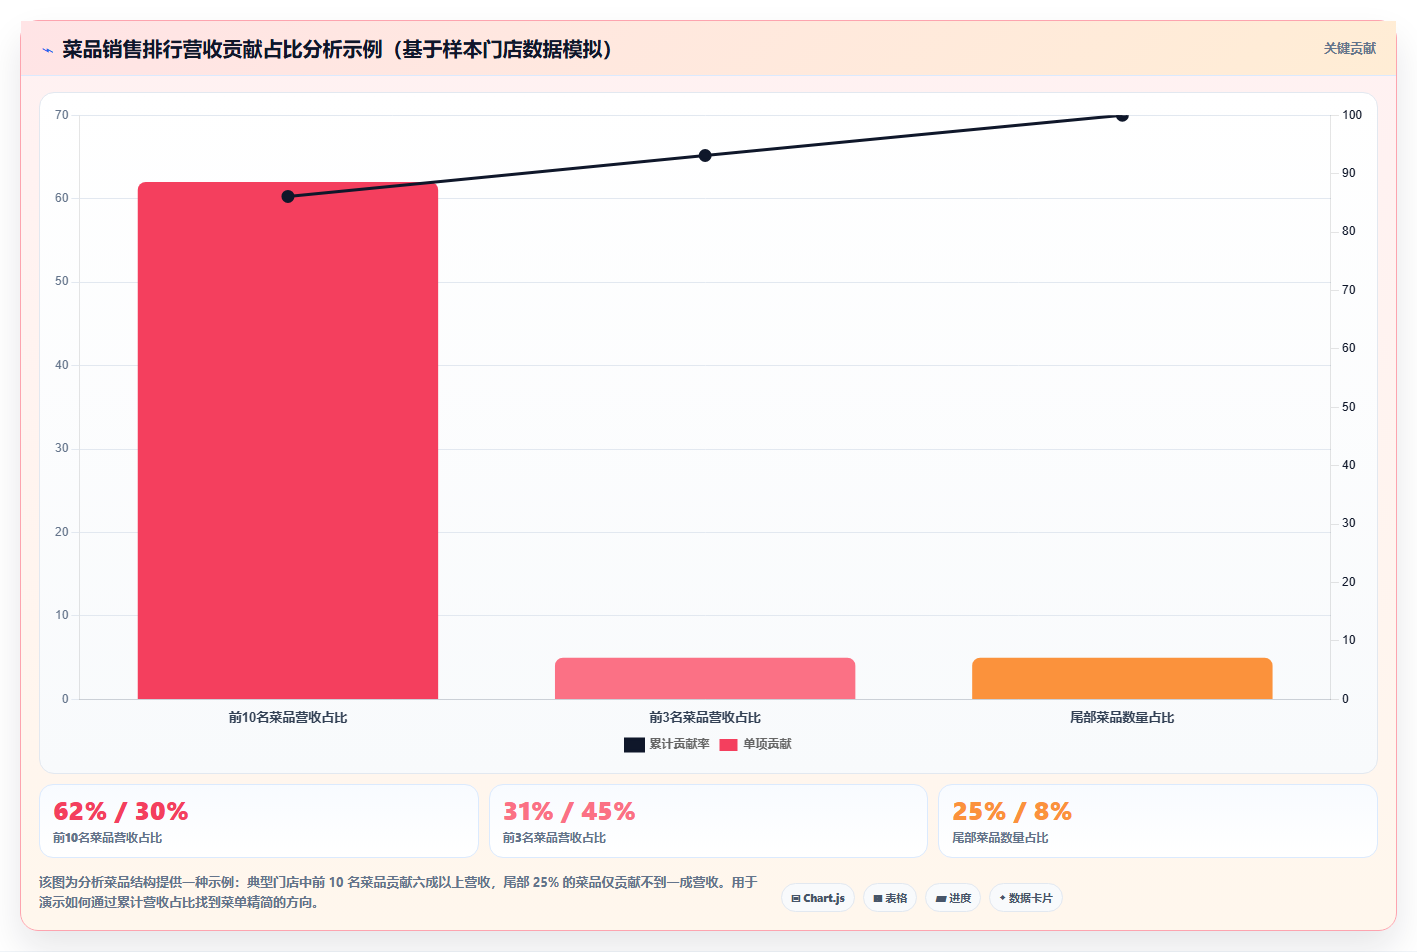Image resolution: width=1417 pixels, height=952 pixels.
Task: Click the 关键贡献 label in the header
Action: (x=1349, y=48)
